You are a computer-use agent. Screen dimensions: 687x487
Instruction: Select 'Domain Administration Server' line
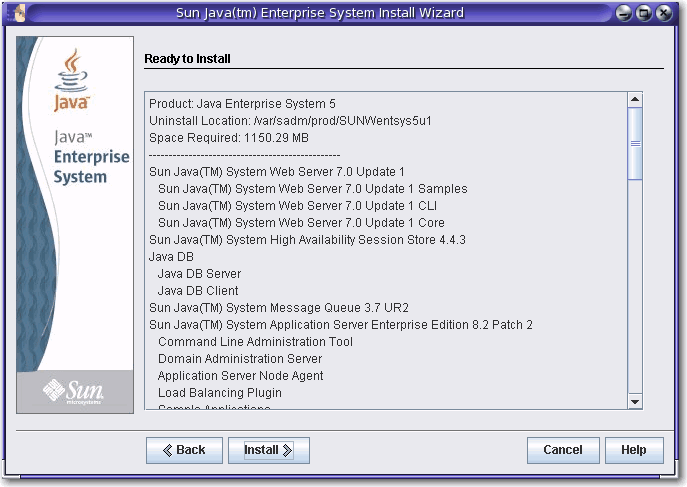240,359
